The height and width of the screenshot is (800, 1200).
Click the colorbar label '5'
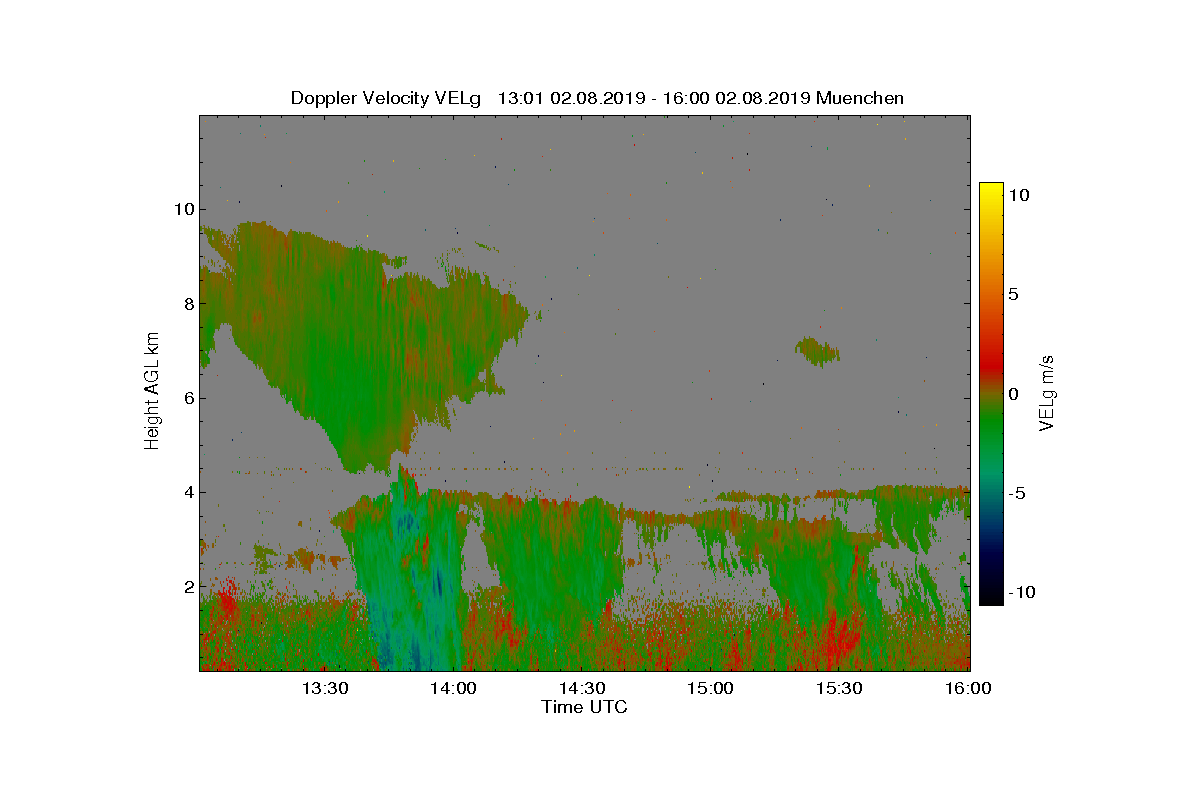pos(1013,294)
